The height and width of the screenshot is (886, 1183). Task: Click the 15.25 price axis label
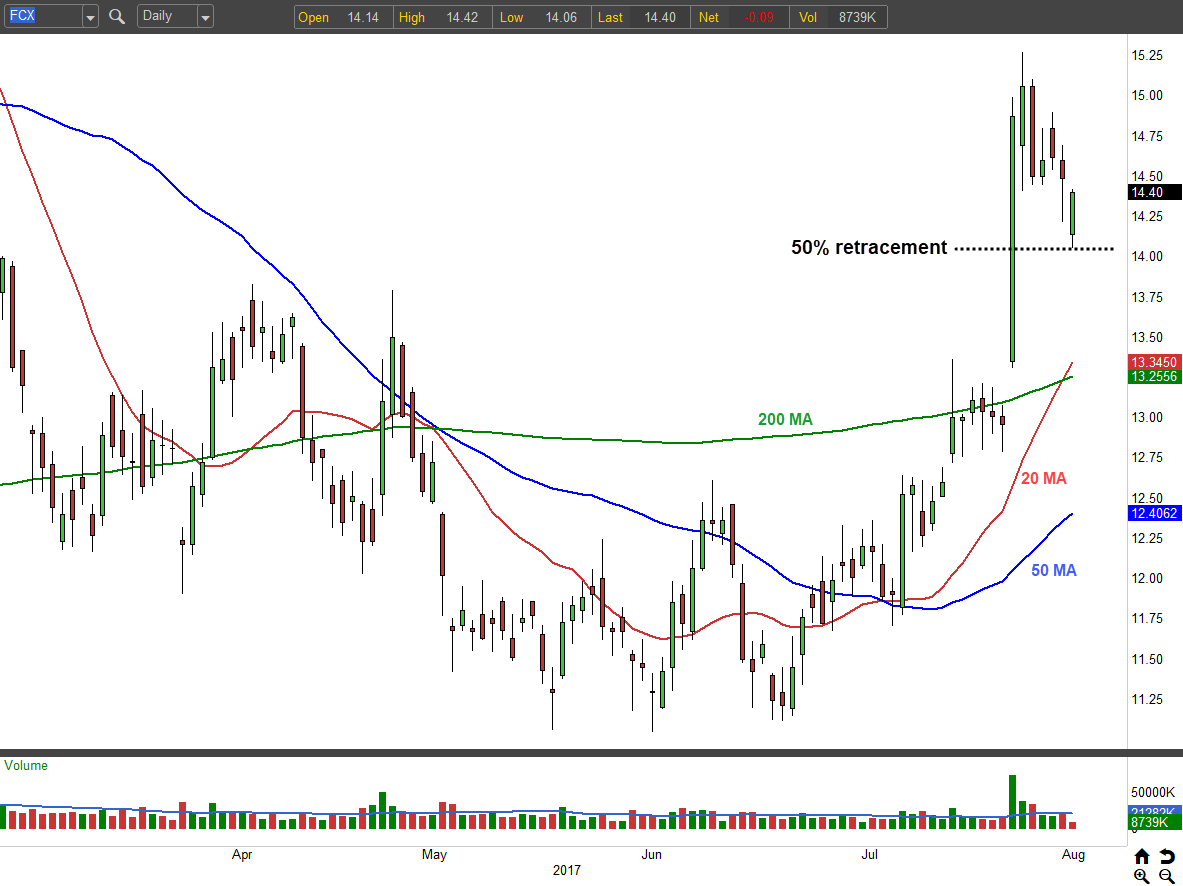pyautogui.click(x=1147, y=55)
